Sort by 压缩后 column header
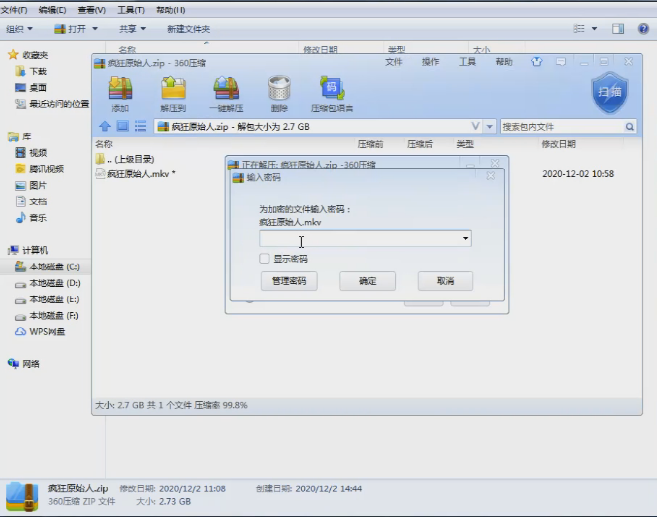This screenshot has width=657, height=517. click(419, 144)
